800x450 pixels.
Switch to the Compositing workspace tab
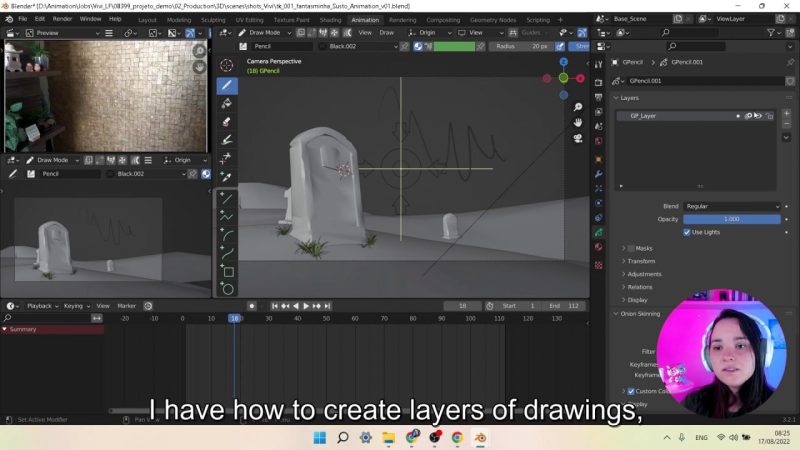[443, 19]
